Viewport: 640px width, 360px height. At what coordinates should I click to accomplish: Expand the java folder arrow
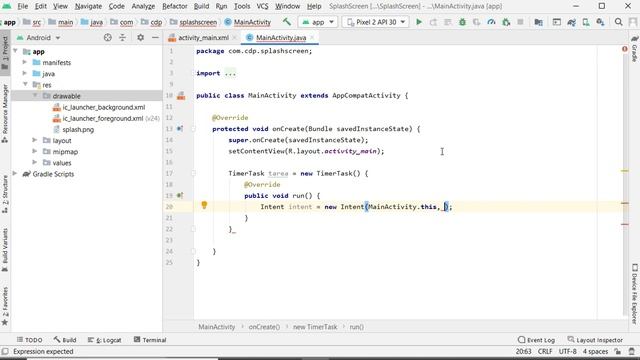[24, 73]
